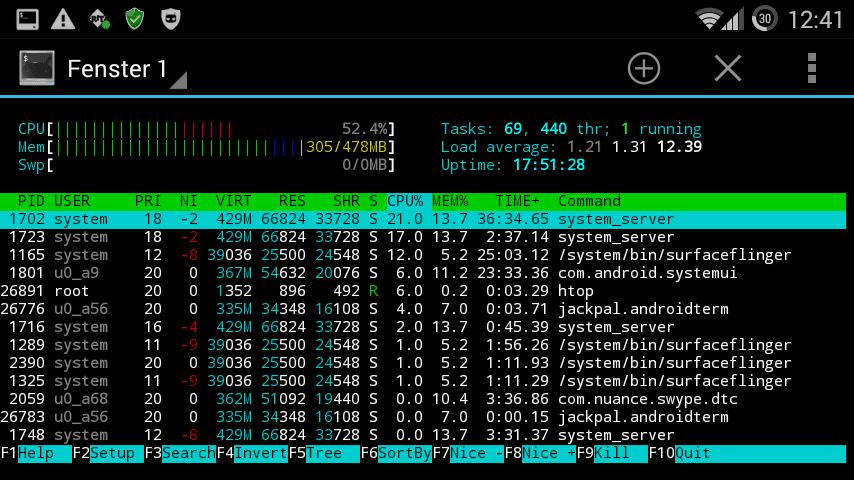Image resolution: width=854 pixels, height=480 pixels.
Task: Select process row PID 2390 surfaceflinger
Action: [423, 363]
